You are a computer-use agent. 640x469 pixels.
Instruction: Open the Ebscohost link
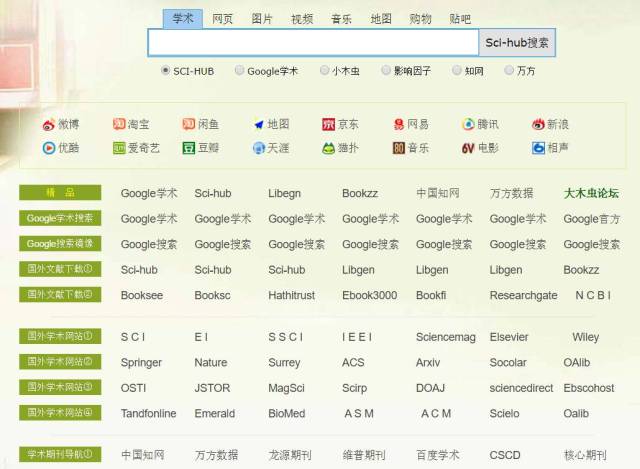click(589, 388)
